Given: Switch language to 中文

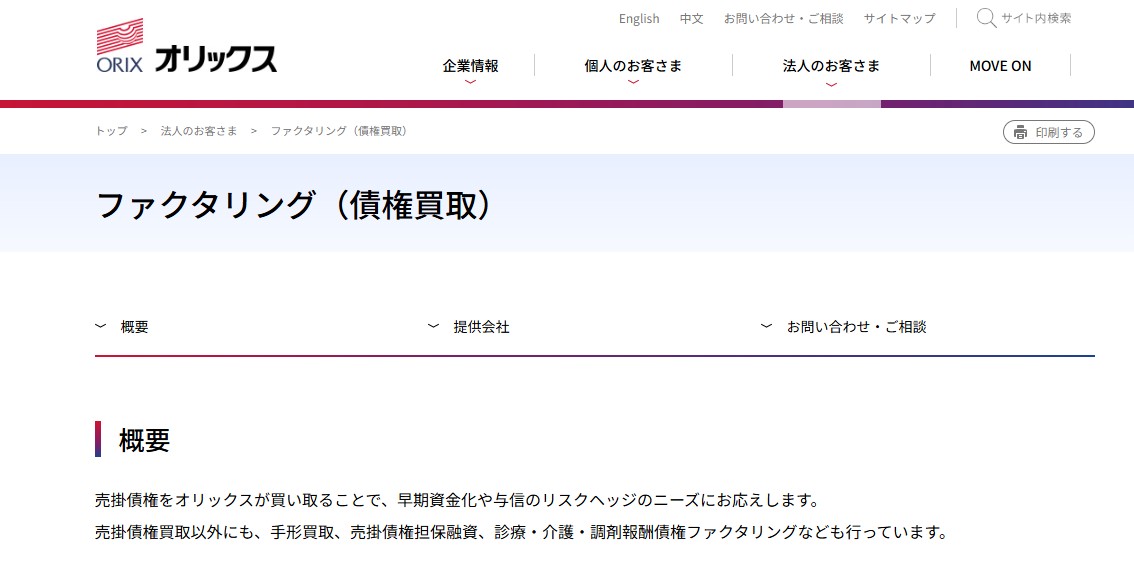Looking at the screenshot, I should pos(691,19).
